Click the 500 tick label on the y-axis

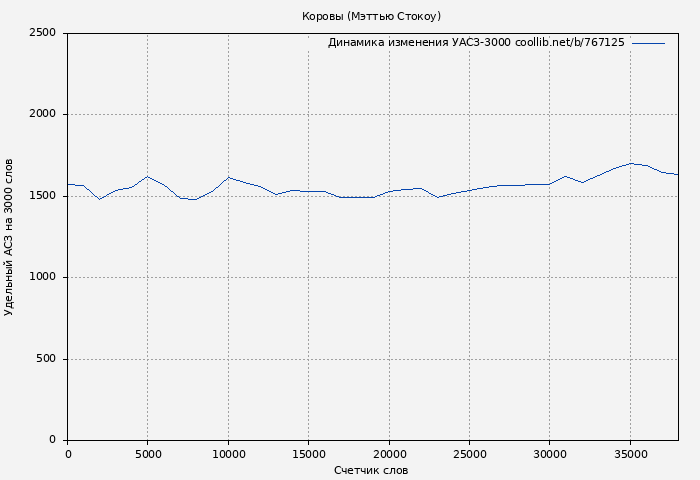coord(45,359)
